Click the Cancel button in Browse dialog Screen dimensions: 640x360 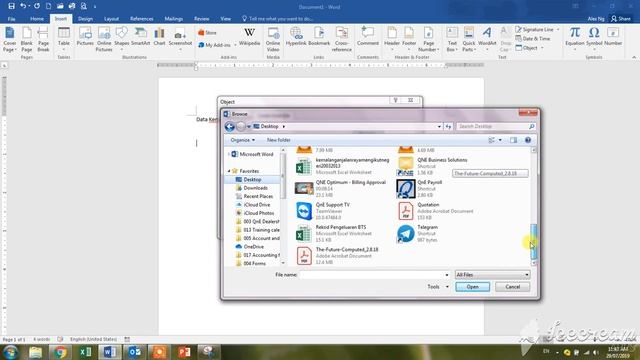[x=512, y=287]
